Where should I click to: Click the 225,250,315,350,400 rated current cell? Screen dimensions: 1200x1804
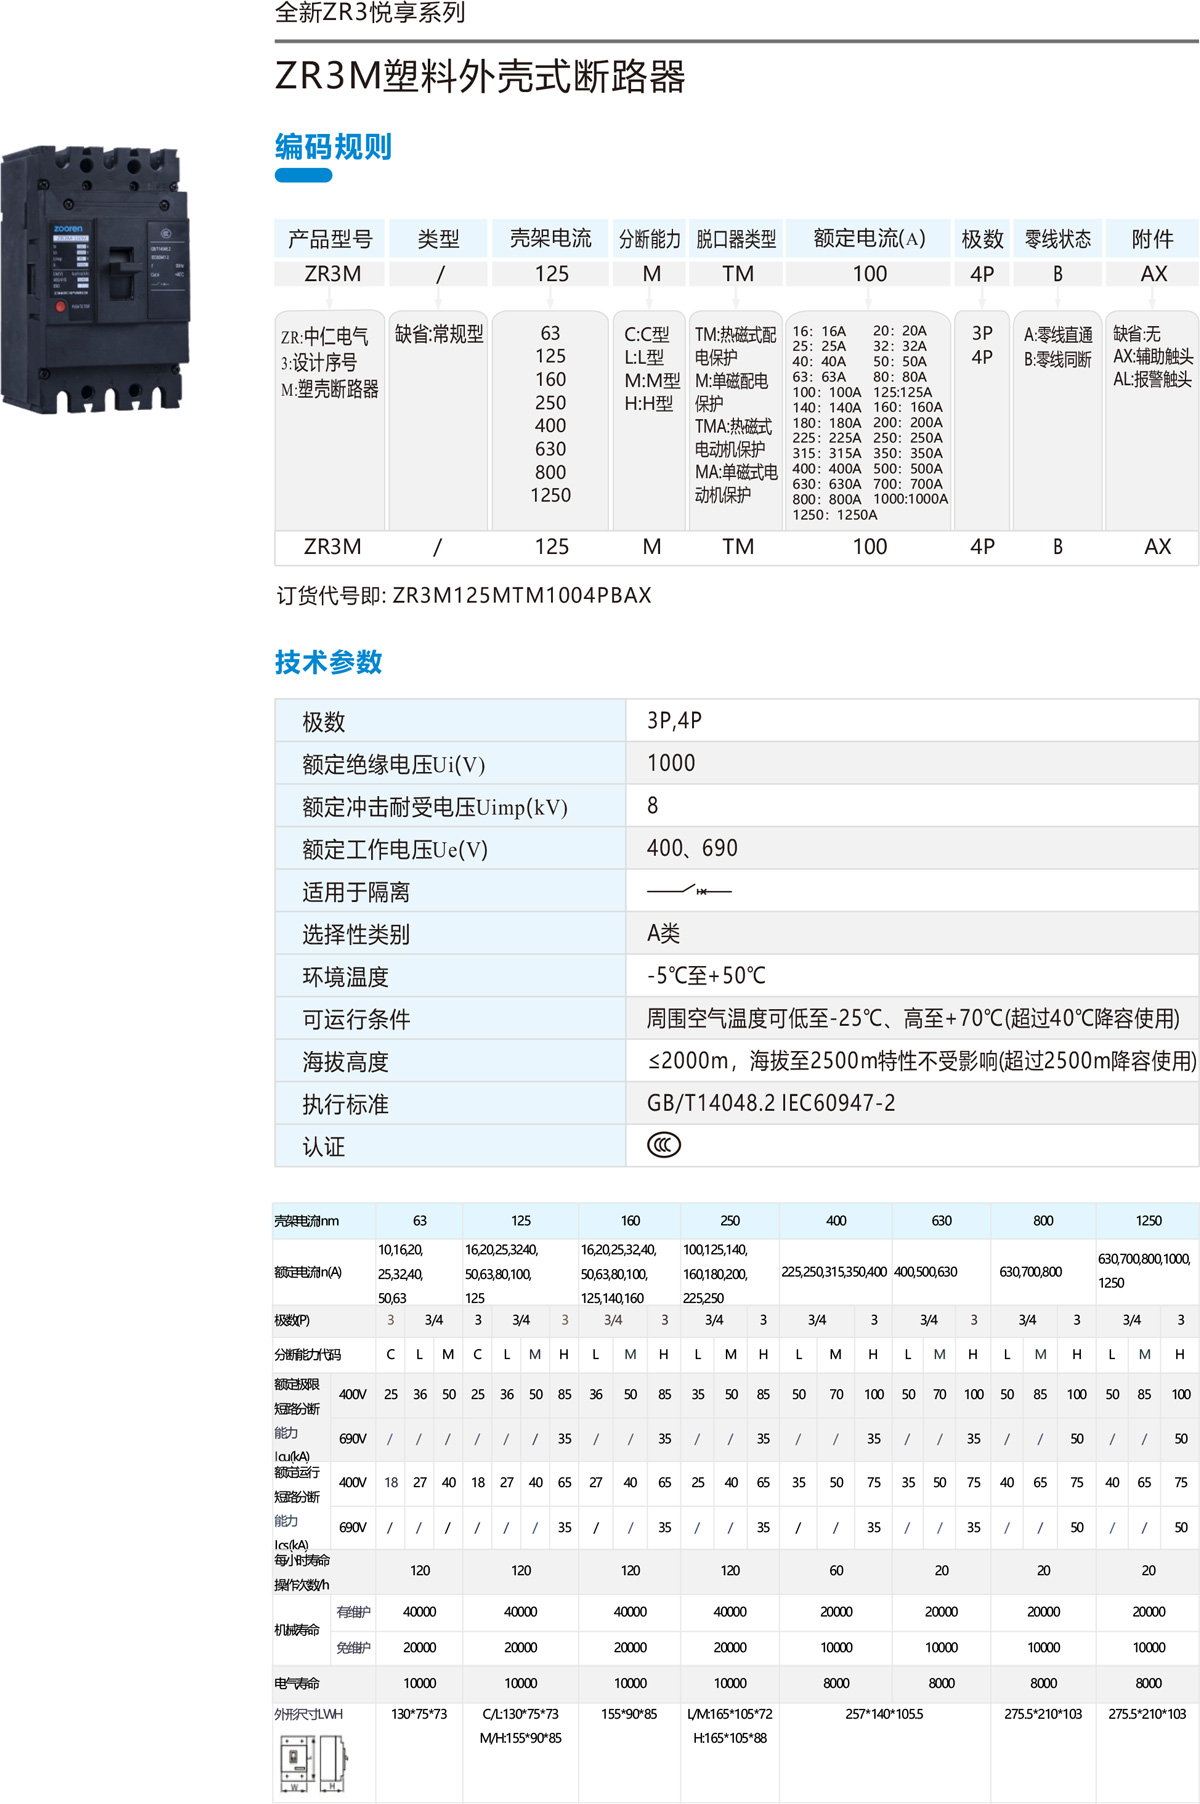click(x=834, y=1272)
